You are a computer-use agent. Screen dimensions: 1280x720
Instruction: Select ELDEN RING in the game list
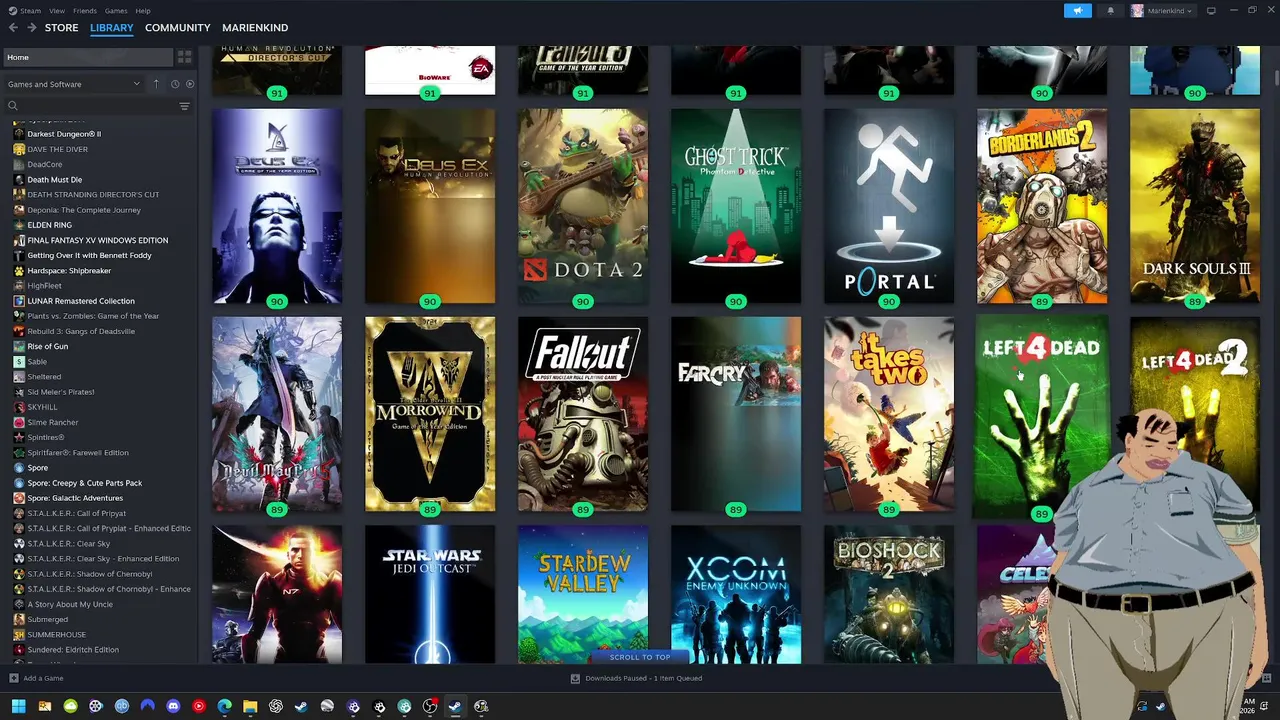(49, 225)
